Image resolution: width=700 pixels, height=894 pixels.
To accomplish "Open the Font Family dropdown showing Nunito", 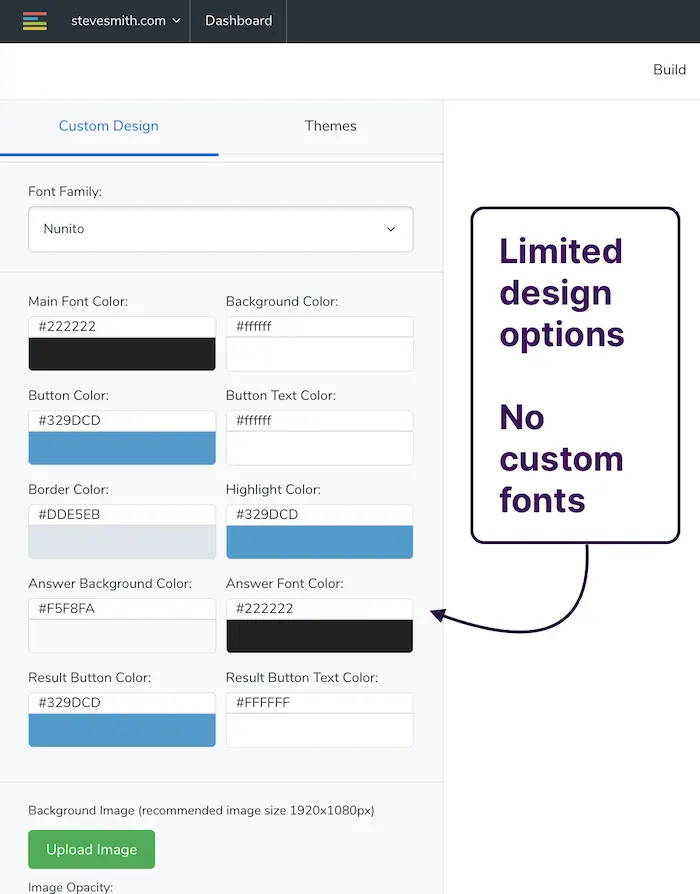I will (220, 229).
